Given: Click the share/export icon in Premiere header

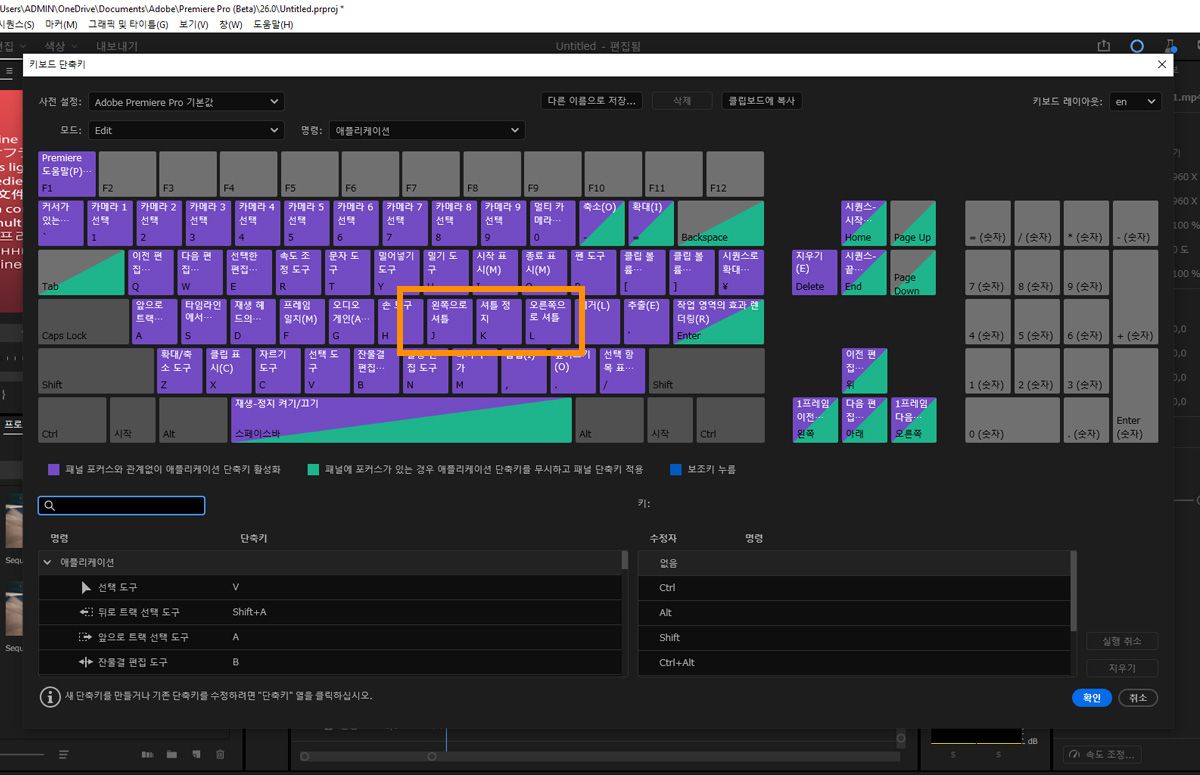Looking at the screenshot, I should coord(1104,46).
